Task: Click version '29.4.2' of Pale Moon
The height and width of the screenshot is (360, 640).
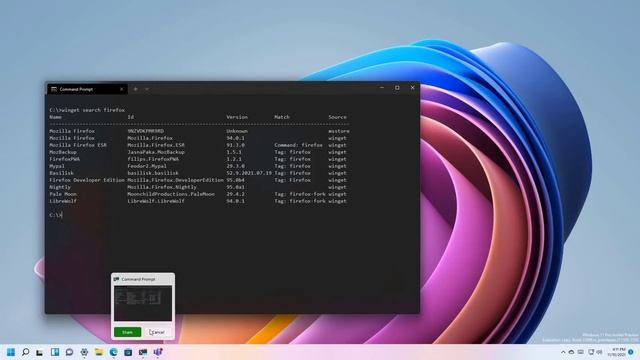Action: pyautogui.click(x=236, y=194)
